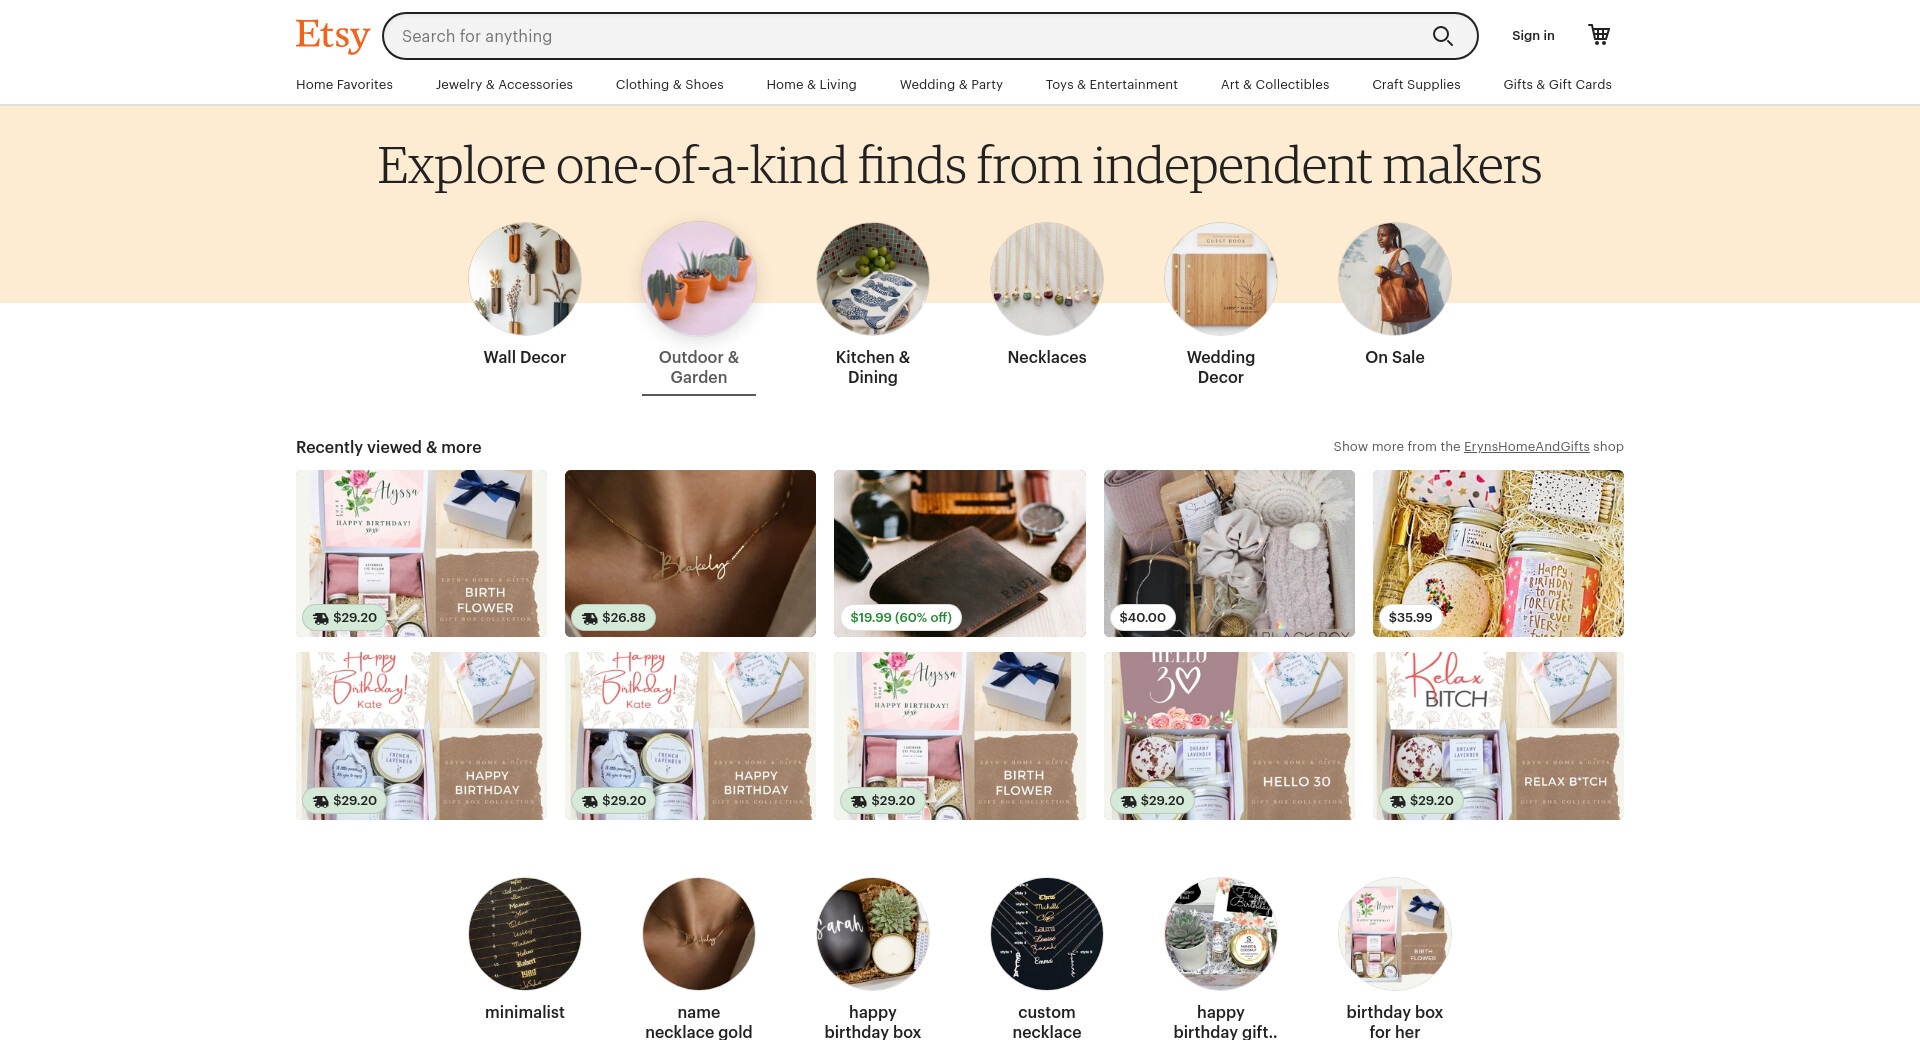1920x1040 pixels.
Task: Open the $26.88 name necklace listing
Action: click(x=690, y=553)
